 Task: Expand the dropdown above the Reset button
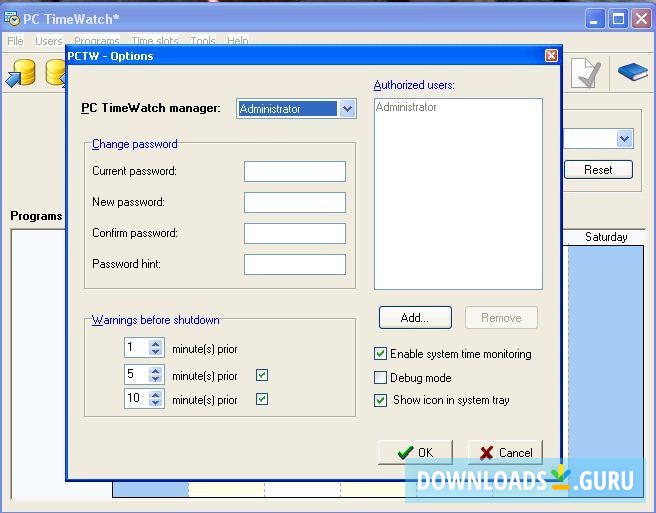624,139
